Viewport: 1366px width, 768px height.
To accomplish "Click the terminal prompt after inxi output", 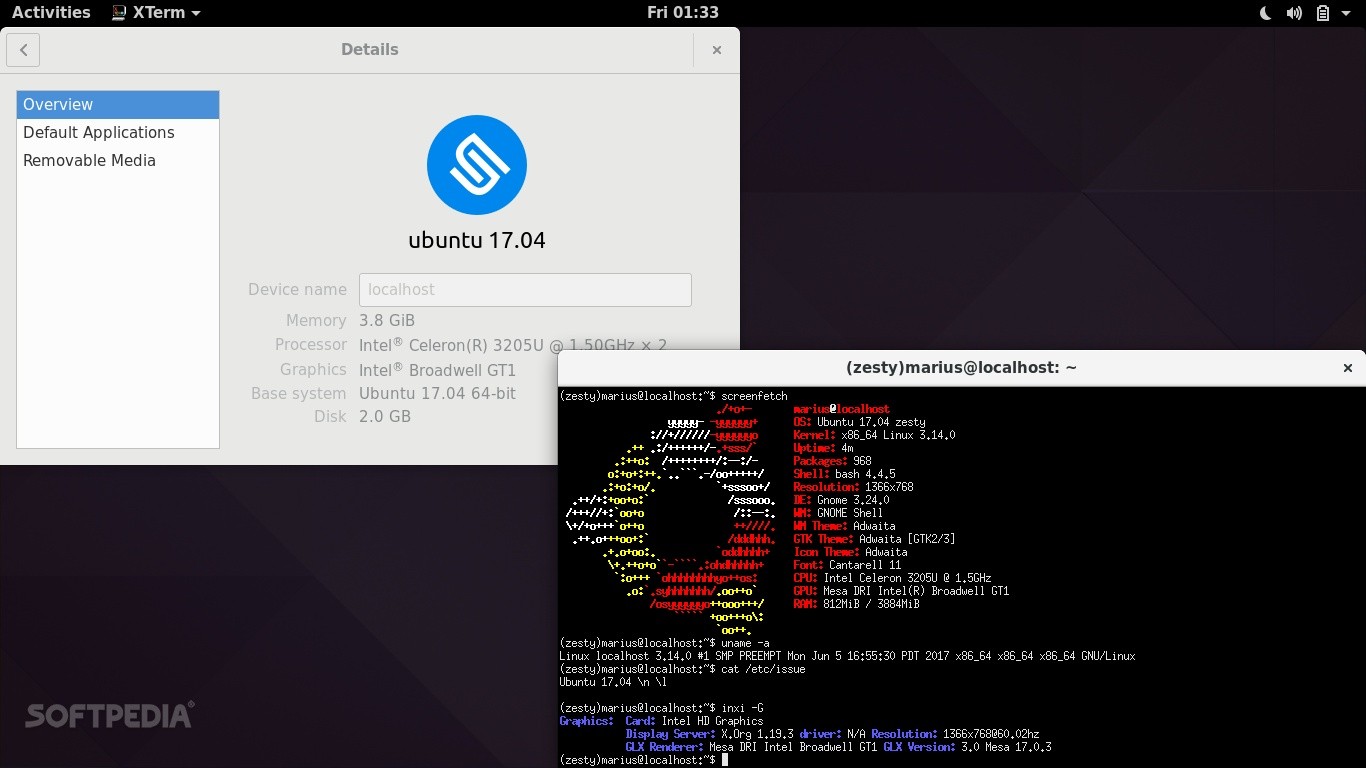I will click(635, 758).
